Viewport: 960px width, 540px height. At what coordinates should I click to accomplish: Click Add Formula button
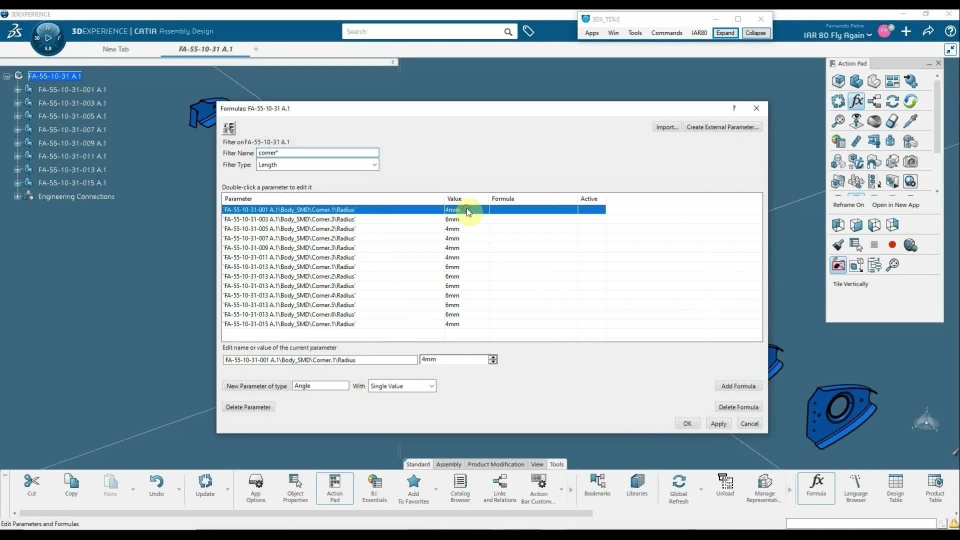point(738,386)
